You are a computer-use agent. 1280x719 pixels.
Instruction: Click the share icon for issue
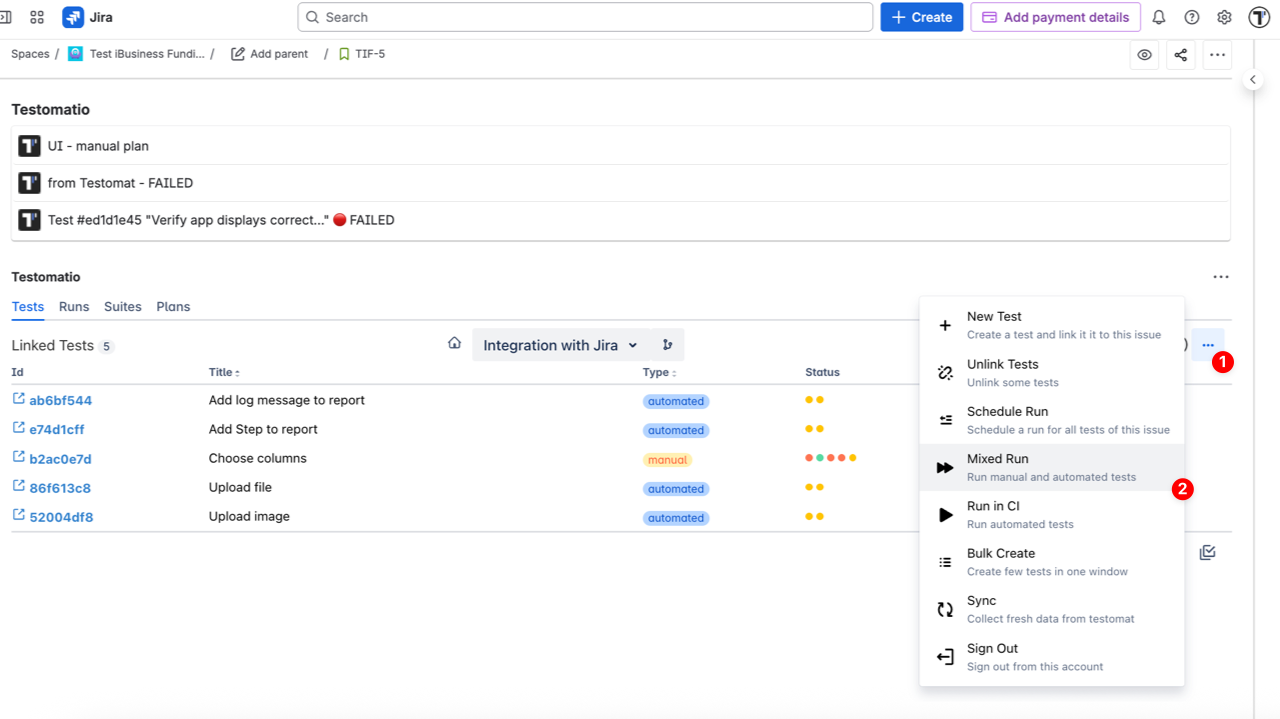1181,55
